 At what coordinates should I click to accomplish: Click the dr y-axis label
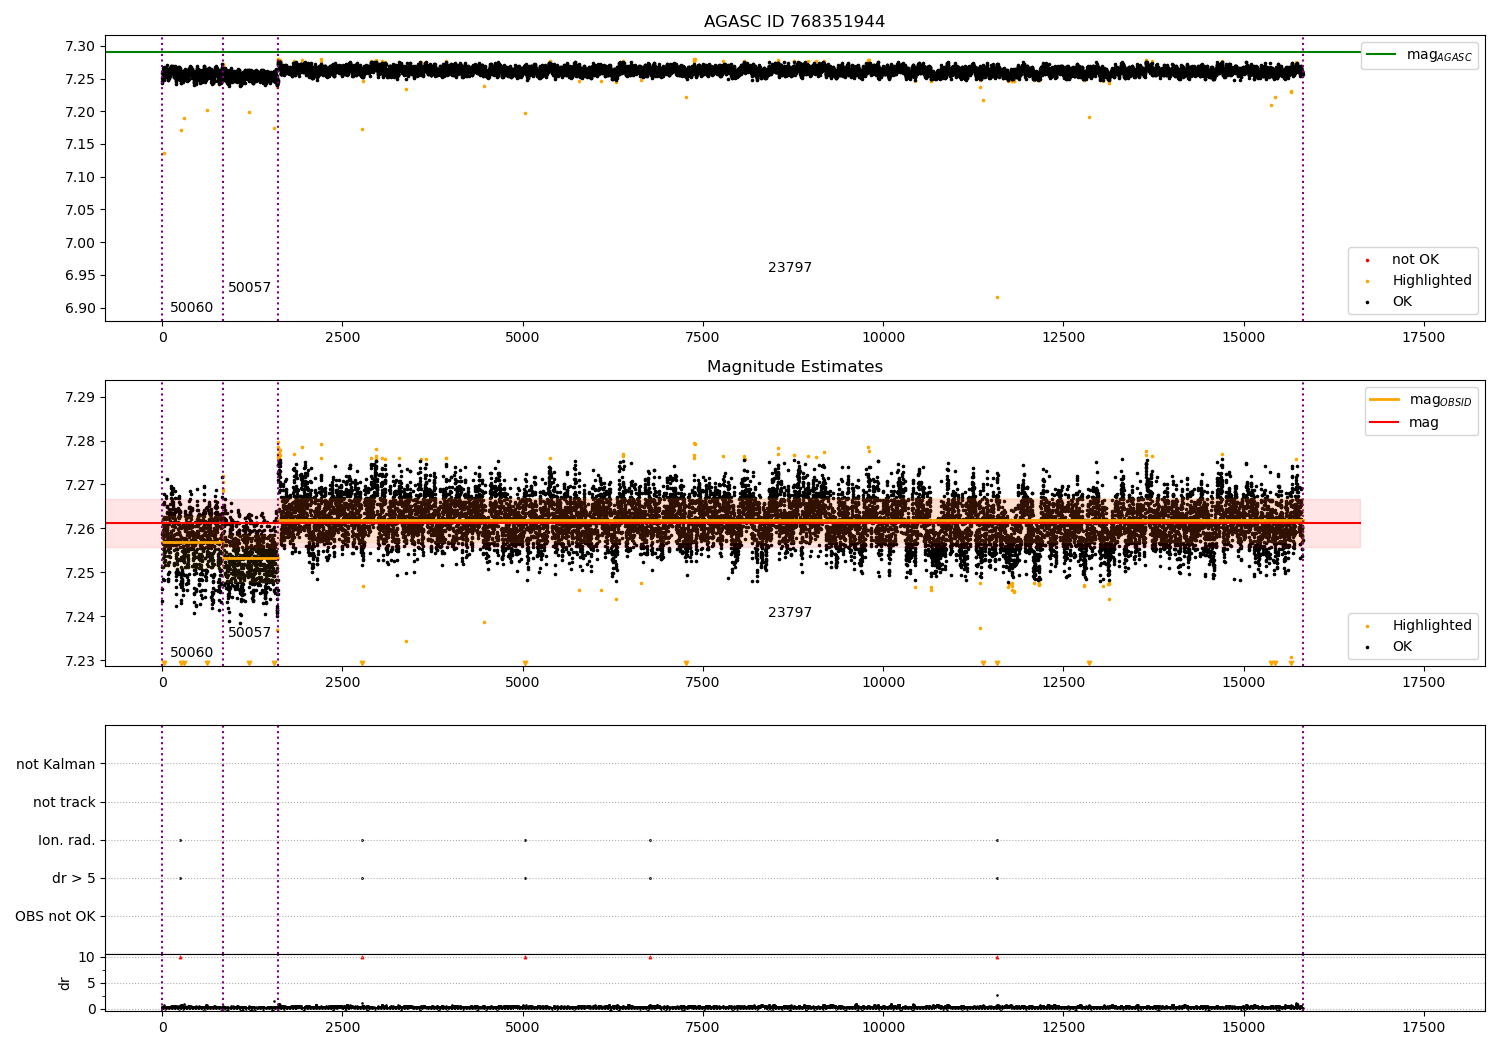[x=64, y=983]
